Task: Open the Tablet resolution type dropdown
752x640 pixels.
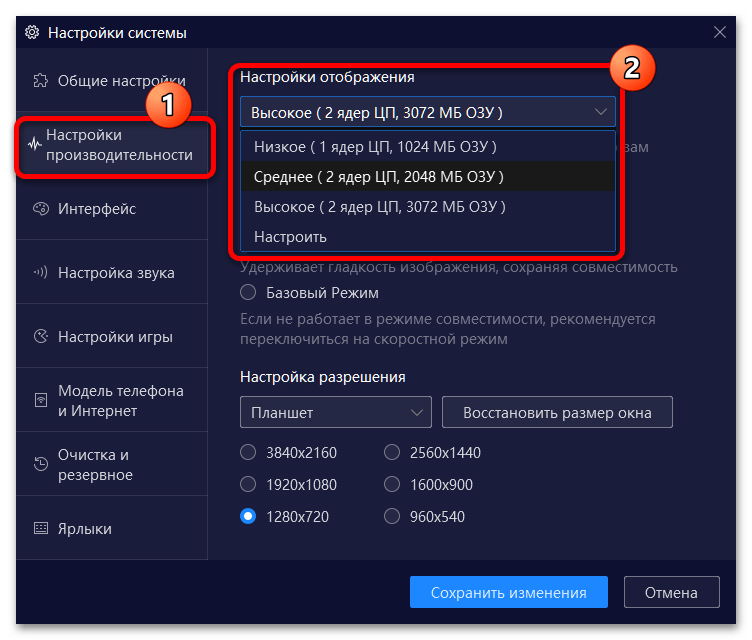Action: [x=335, y=412]
